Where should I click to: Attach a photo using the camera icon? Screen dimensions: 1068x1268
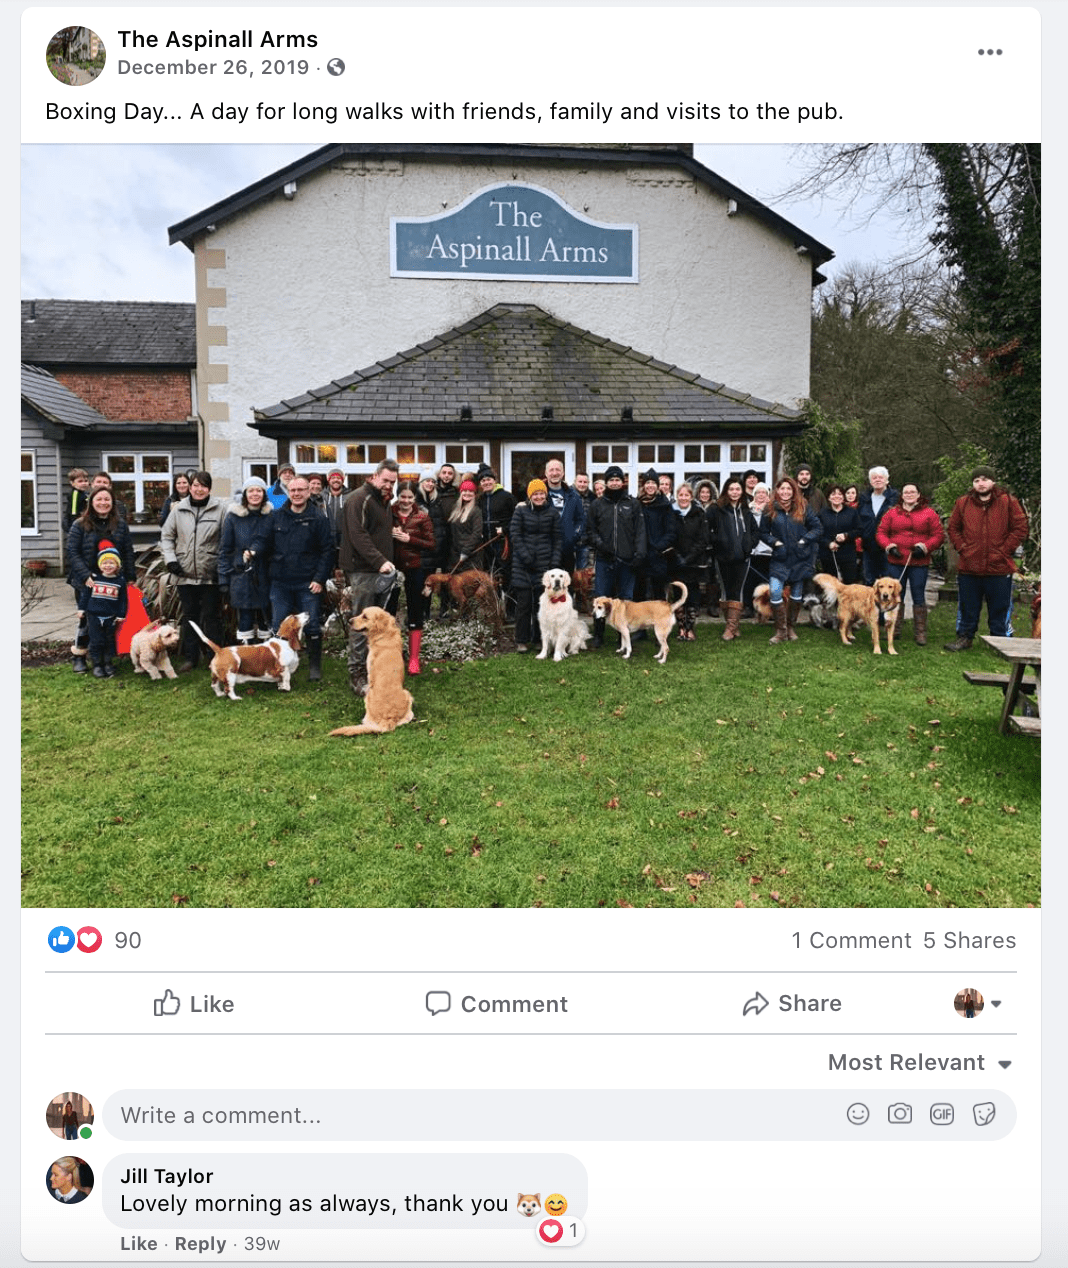[x=900, y=1114]
